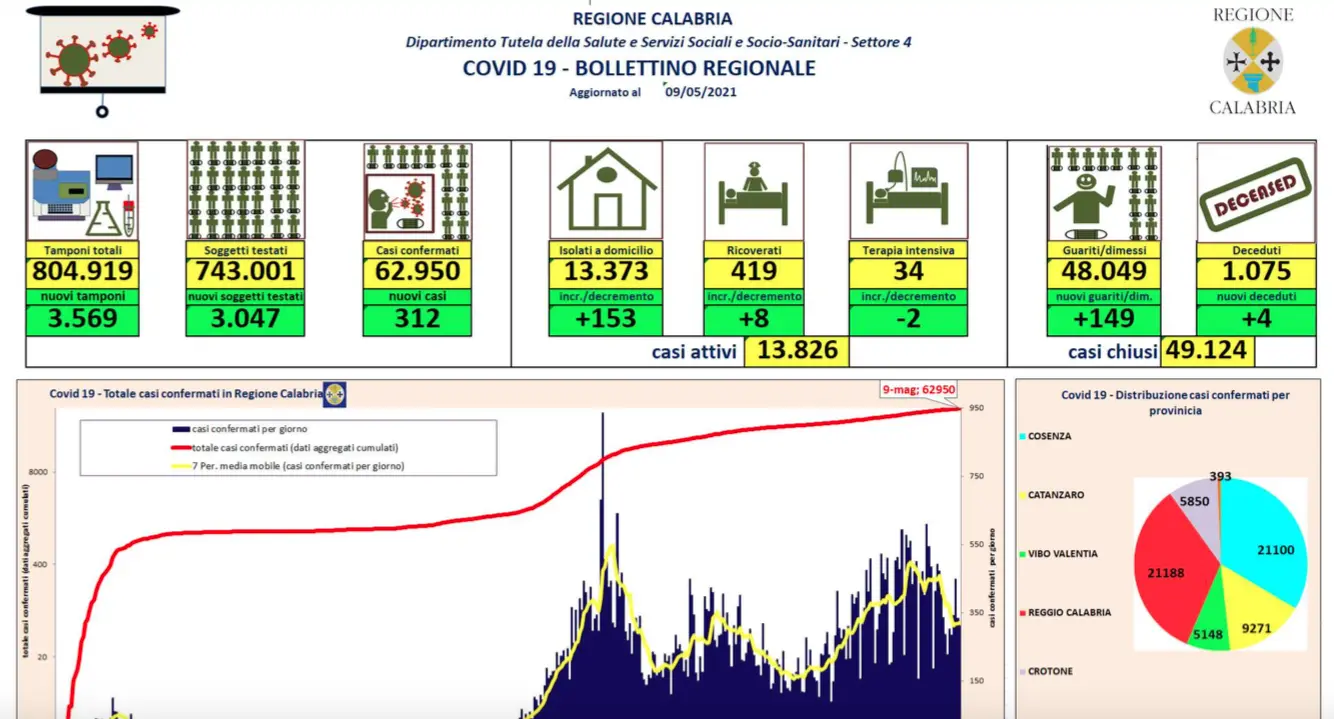Click the COVID 19 - BOLLETTINO REGIONALE heading
The image size is (1334, 719).
[x=639, y=68]
